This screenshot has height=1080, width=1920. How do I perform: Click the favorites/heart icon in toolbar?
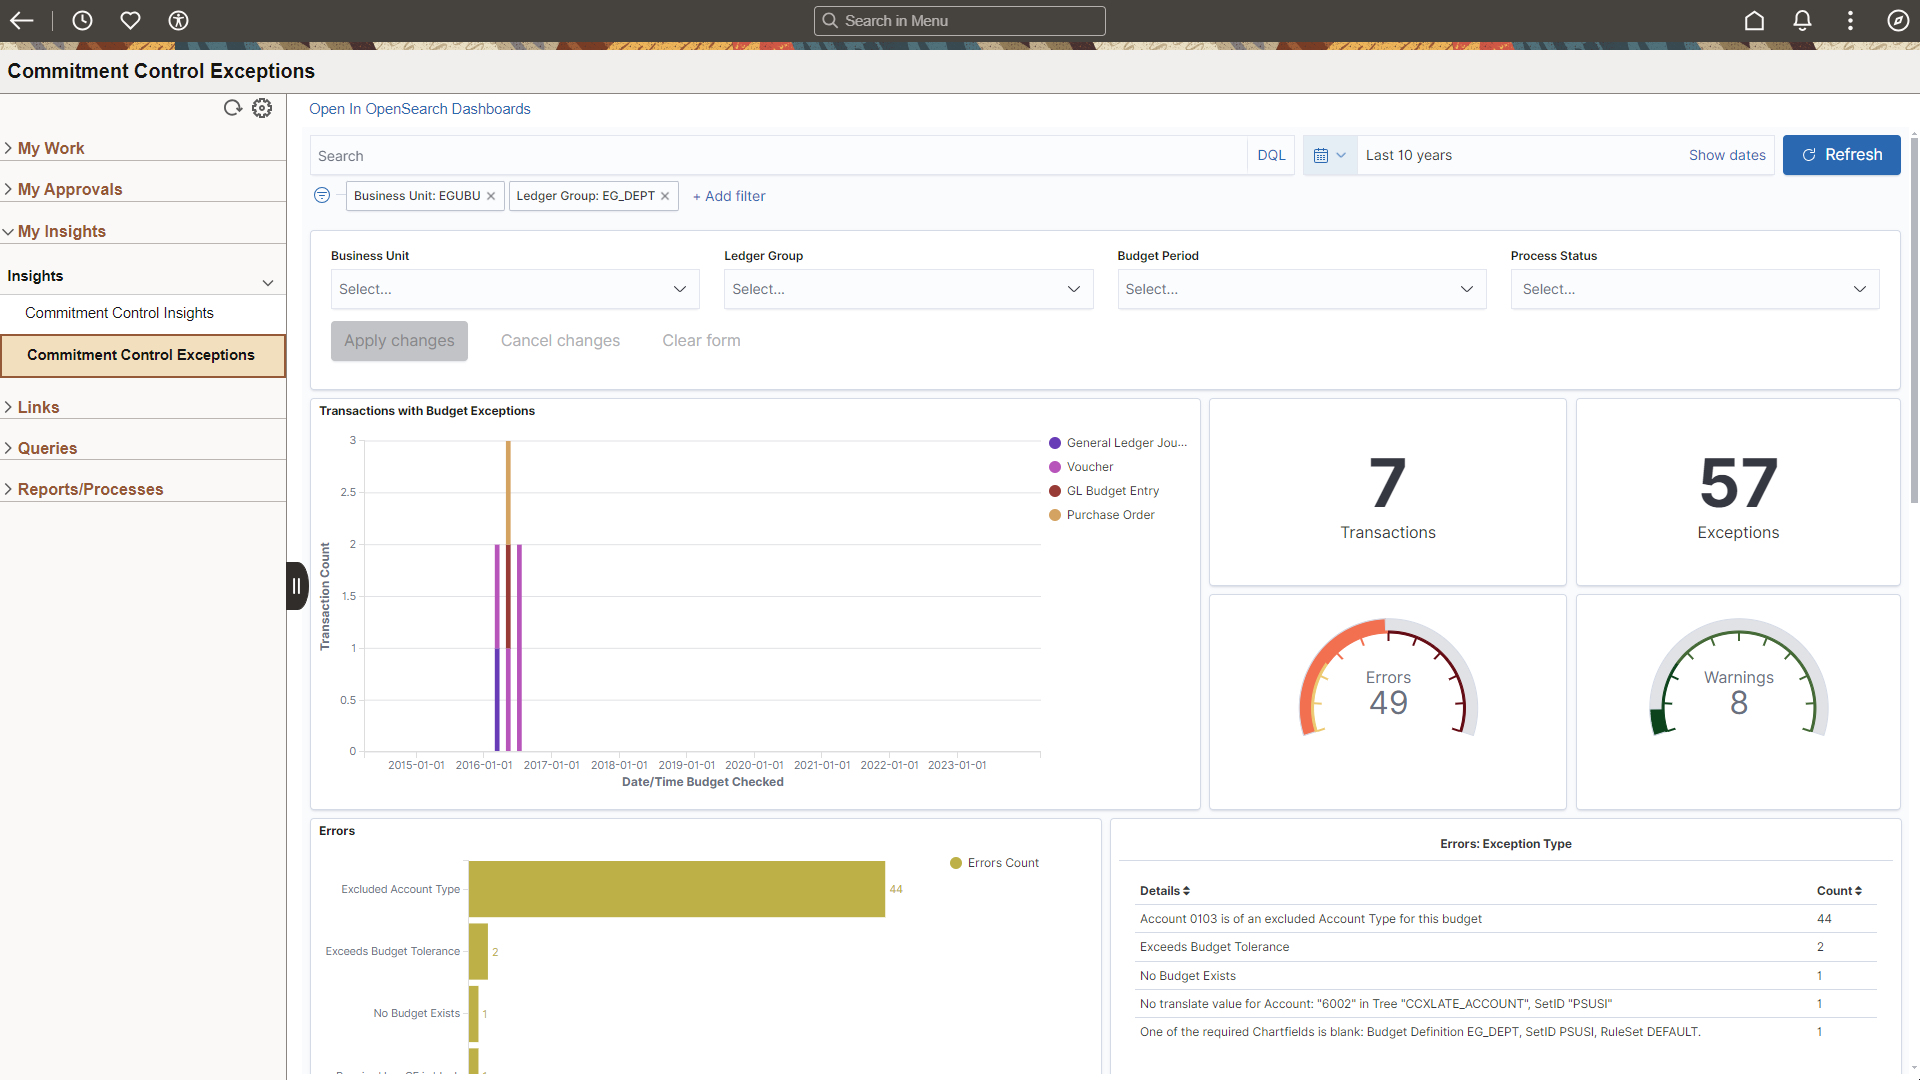pos(131,20)
